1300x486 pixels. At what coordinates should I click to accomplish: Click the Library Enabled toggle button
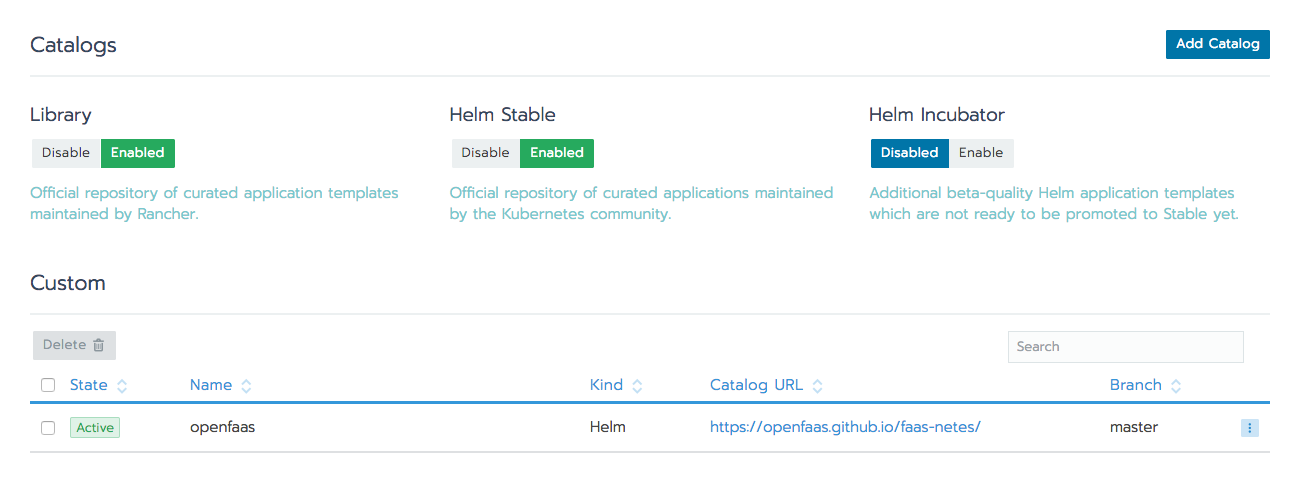(138, 153)
